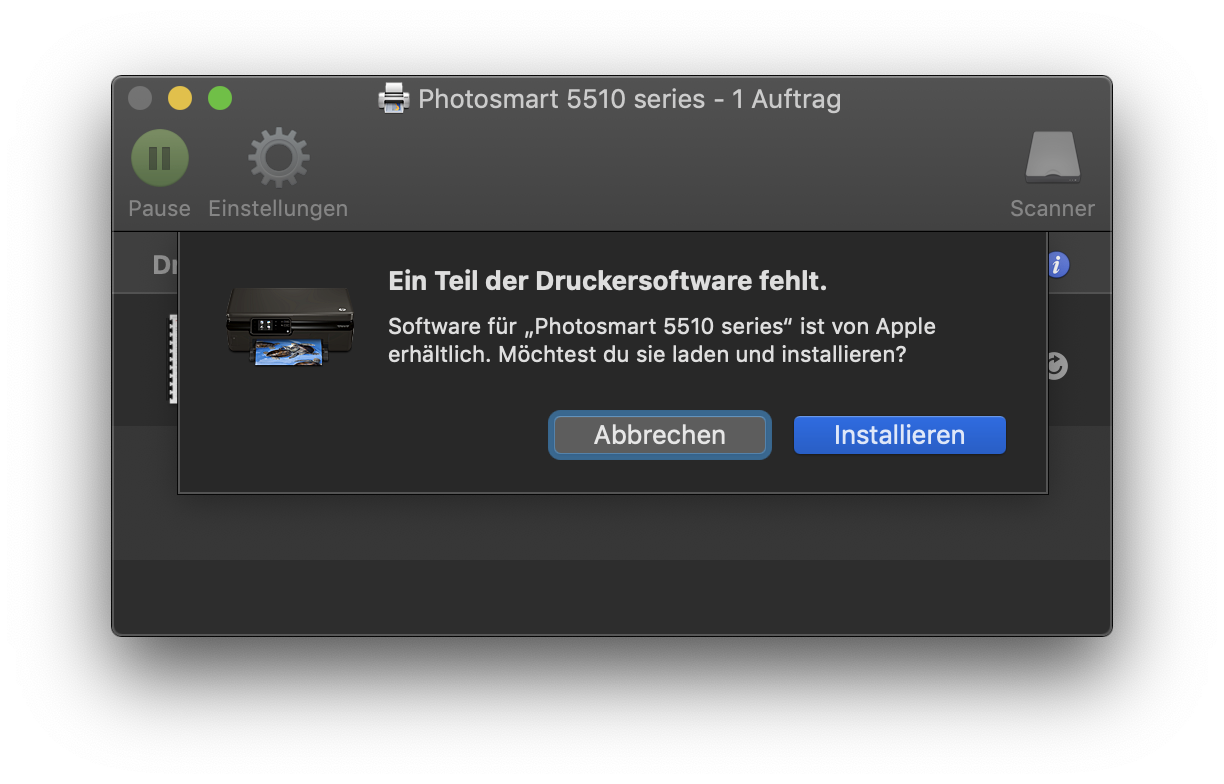Screen dimensions: 1224x784
Task: Click the greyed-out close window button
Action: click(140, 98)
